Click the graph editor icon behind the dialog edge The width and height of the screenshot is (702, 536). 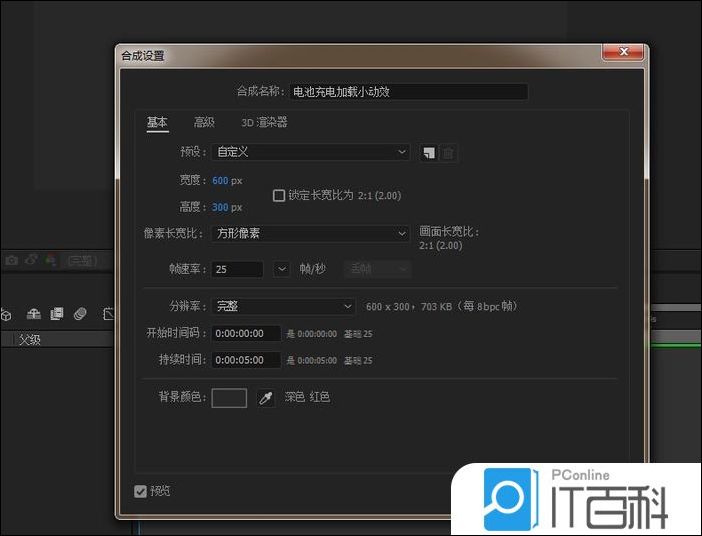tap(108, 314)
